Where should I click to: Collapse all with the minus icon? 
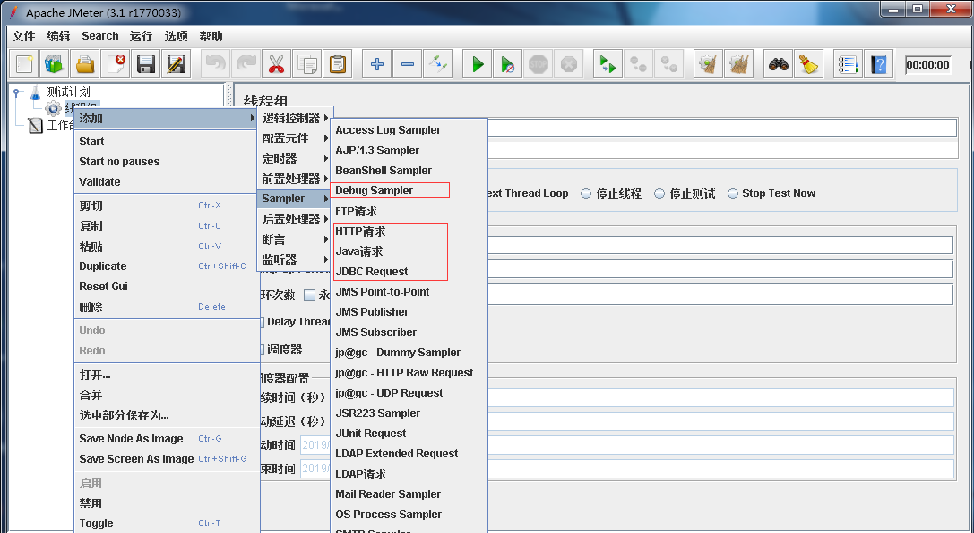coord(407,64)
